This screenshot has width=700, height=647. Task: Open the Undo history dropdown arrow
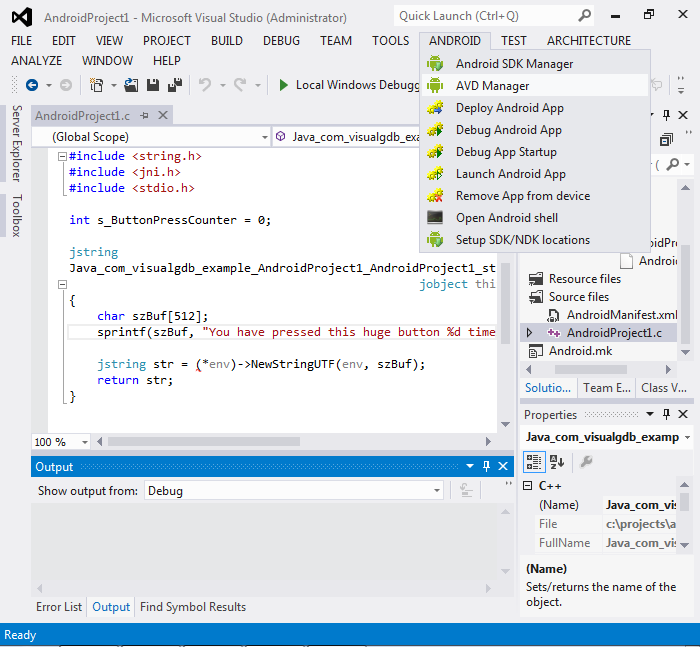click(x=222, y=85)
